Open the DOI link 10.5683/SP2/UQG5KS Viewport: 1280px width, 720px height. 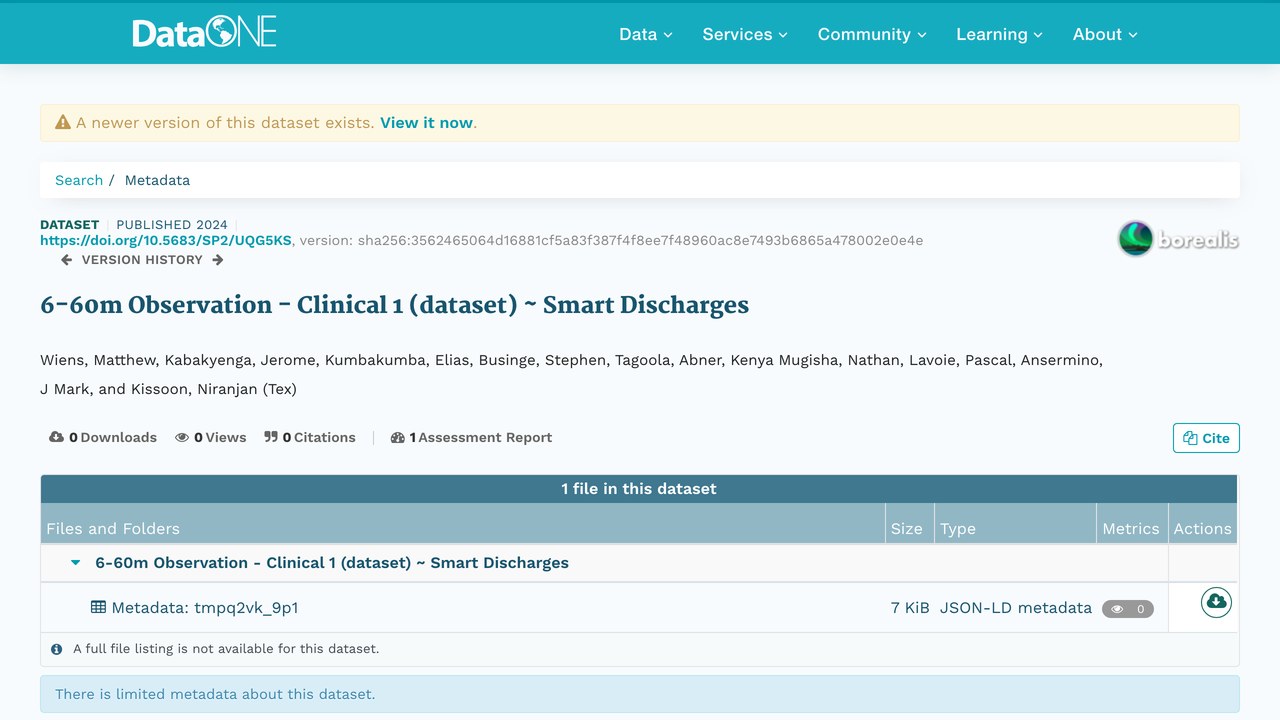pyautogui.click(x=166, y=240)
